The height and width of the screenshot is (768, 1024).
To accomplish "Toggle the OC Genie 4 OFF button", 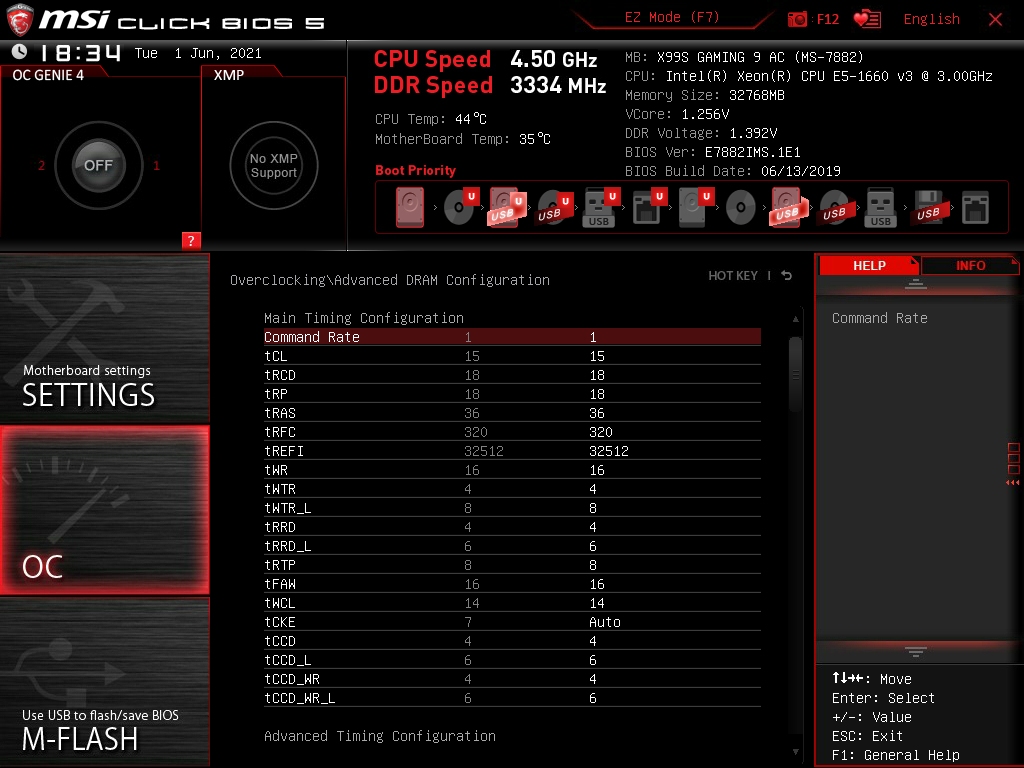I will coord(98,165).
